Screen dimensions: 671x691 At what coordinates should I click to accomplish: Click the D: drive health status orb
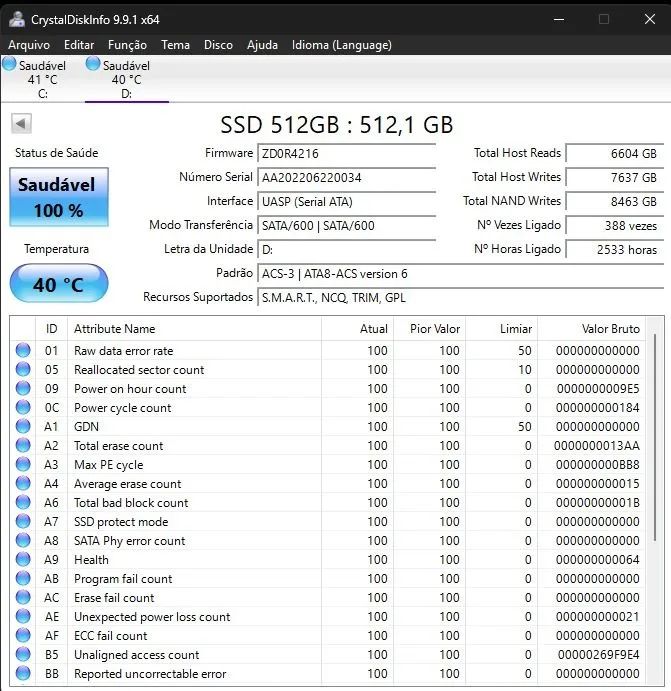[x=93, y=64]
